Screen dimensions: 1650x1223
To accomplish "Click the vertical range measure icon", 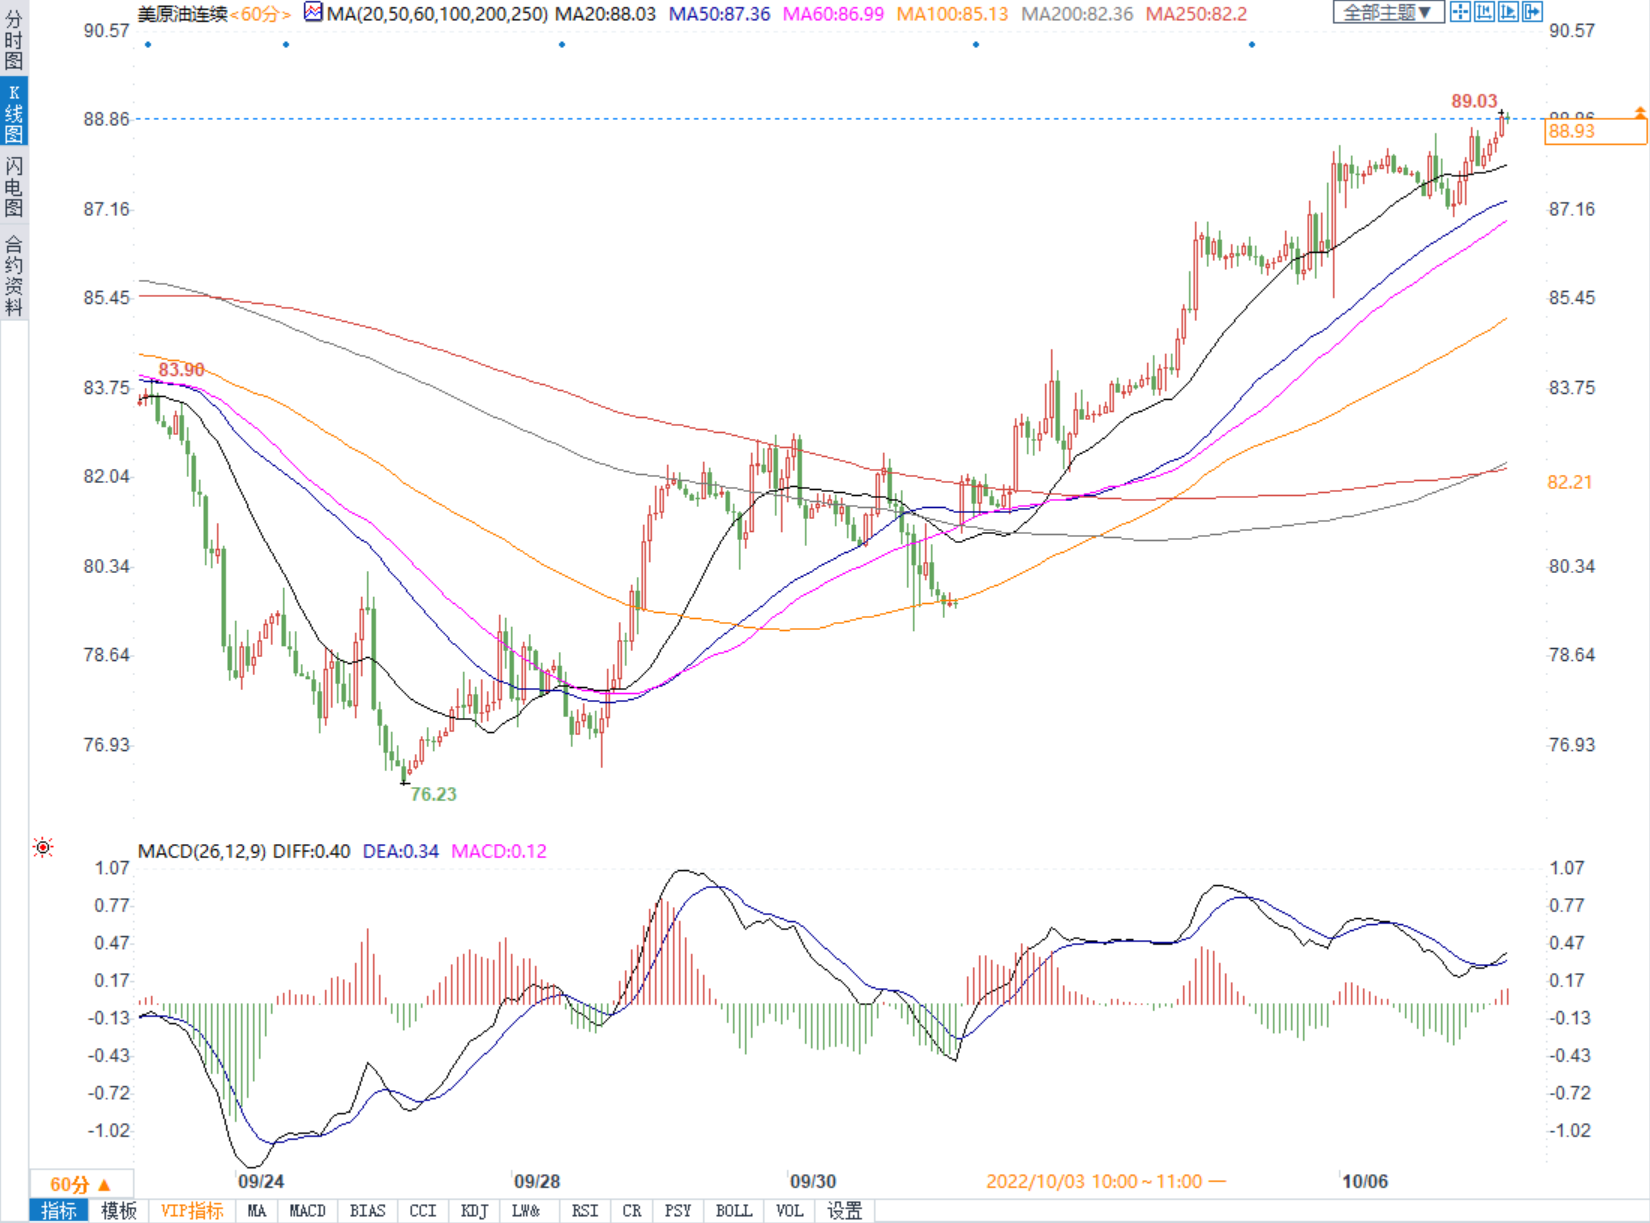I will [x=1484, y=12].
